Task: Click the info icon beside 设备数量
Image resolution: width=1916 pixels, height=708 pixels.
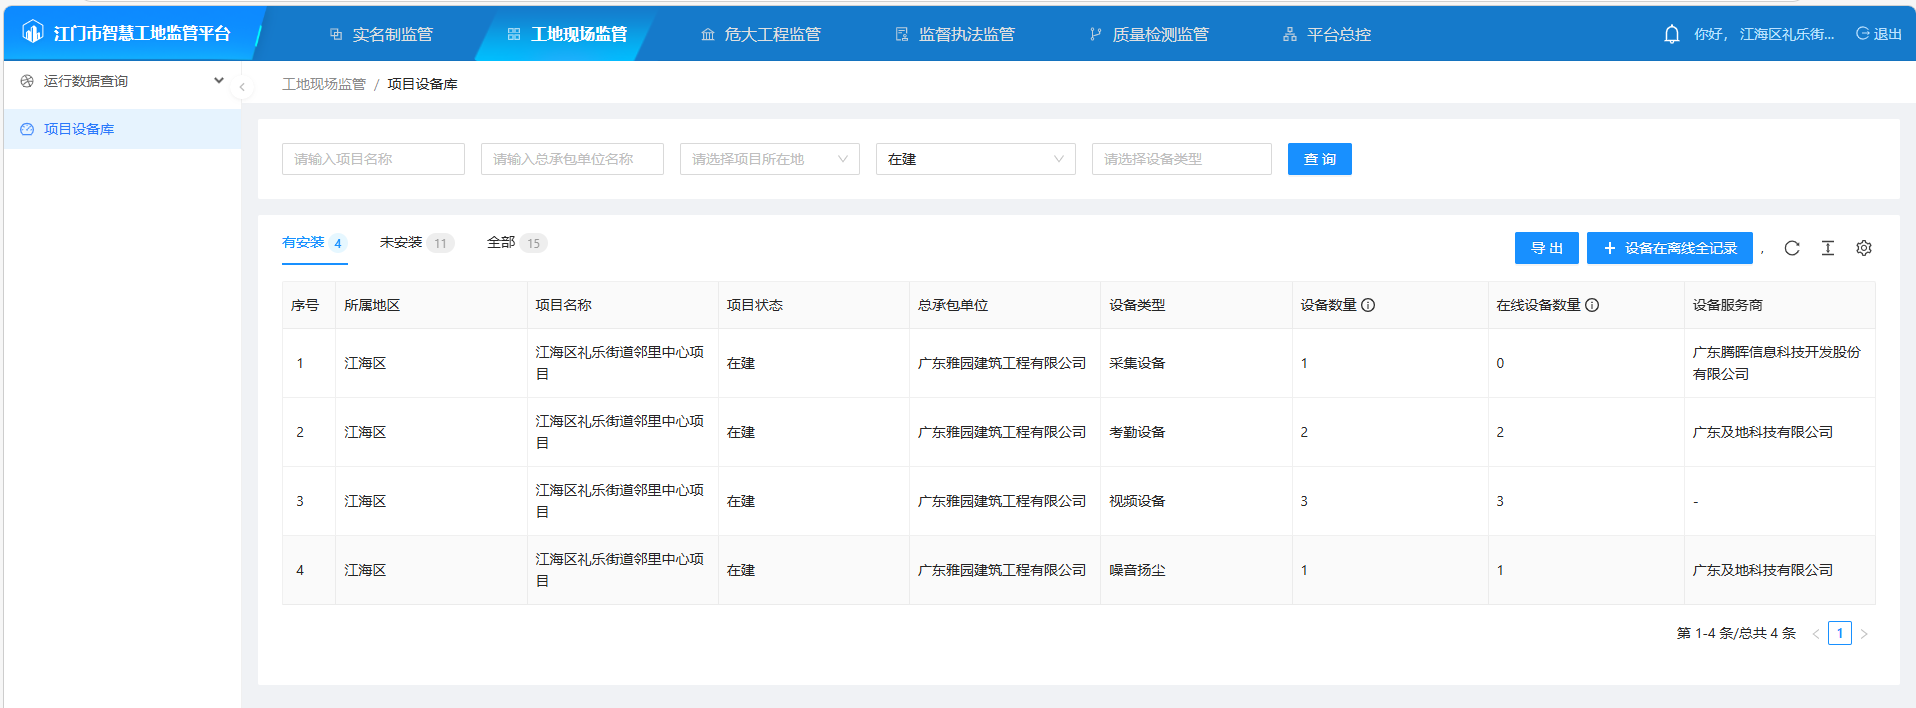Action: [x=1368, y=305]
